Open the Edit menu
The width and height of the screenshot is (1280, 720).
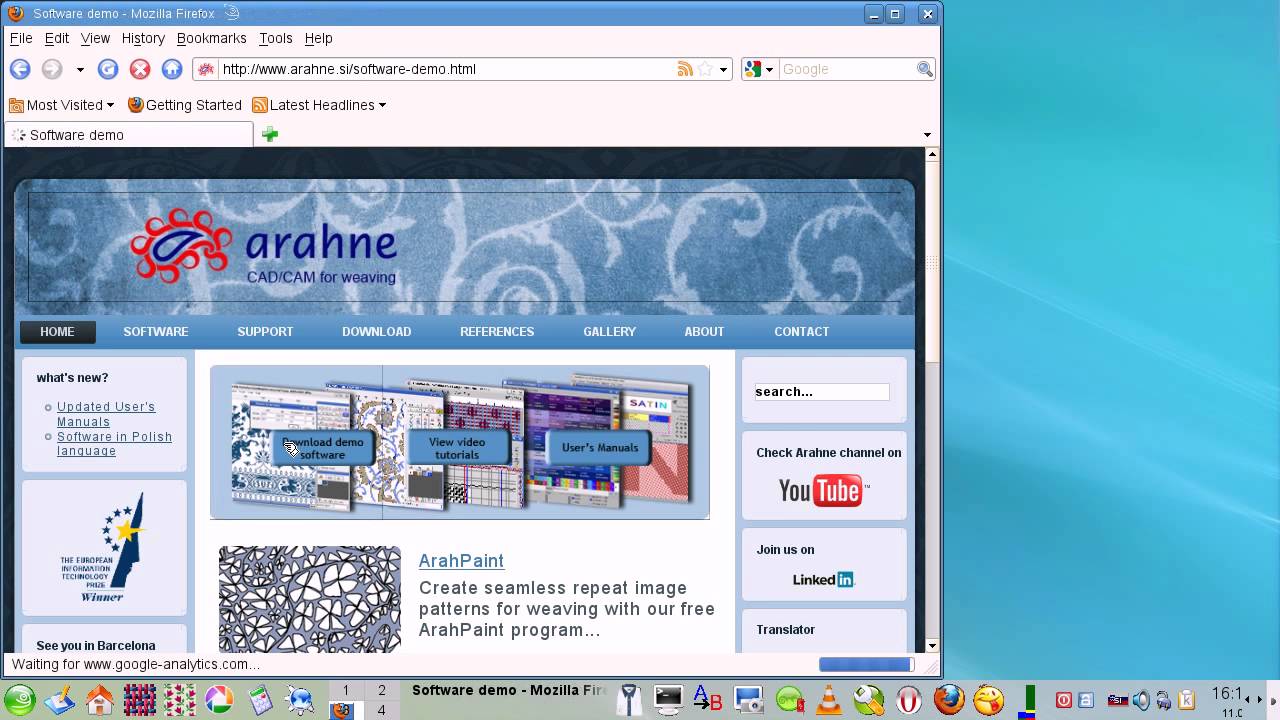coord(57,38)
